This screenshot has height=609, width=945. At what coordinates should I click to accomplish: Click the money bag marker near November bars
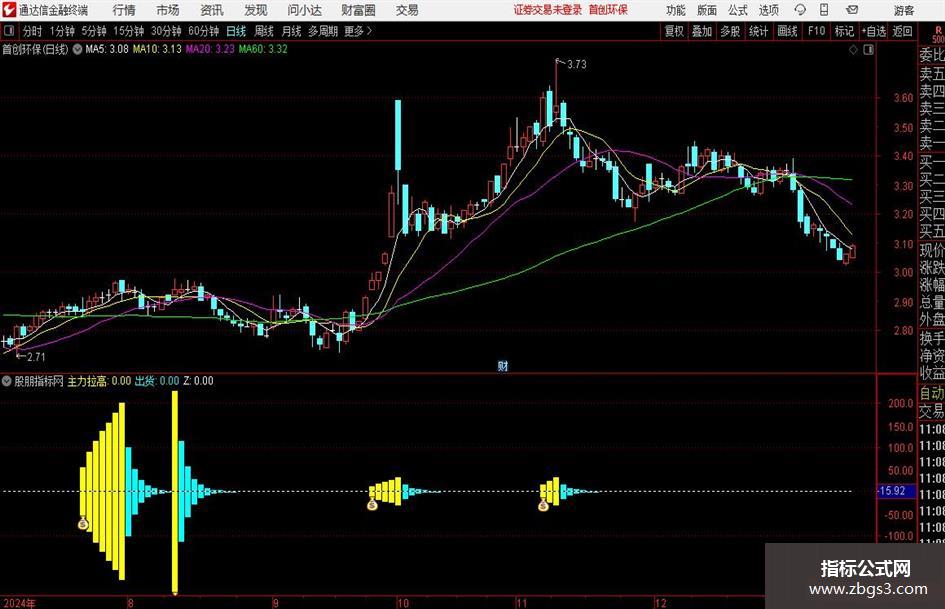click(543, 505)
